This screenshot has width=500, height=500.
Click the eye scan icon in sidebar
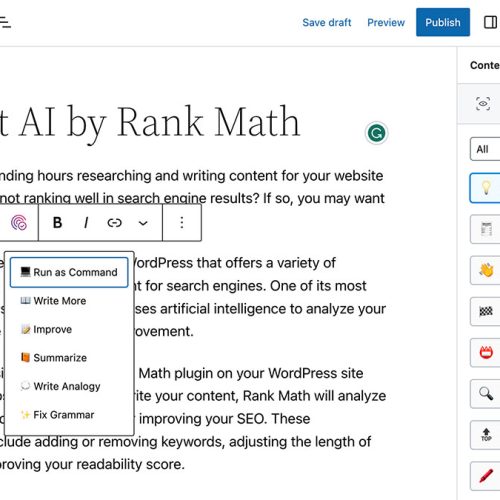click(483, 104)
